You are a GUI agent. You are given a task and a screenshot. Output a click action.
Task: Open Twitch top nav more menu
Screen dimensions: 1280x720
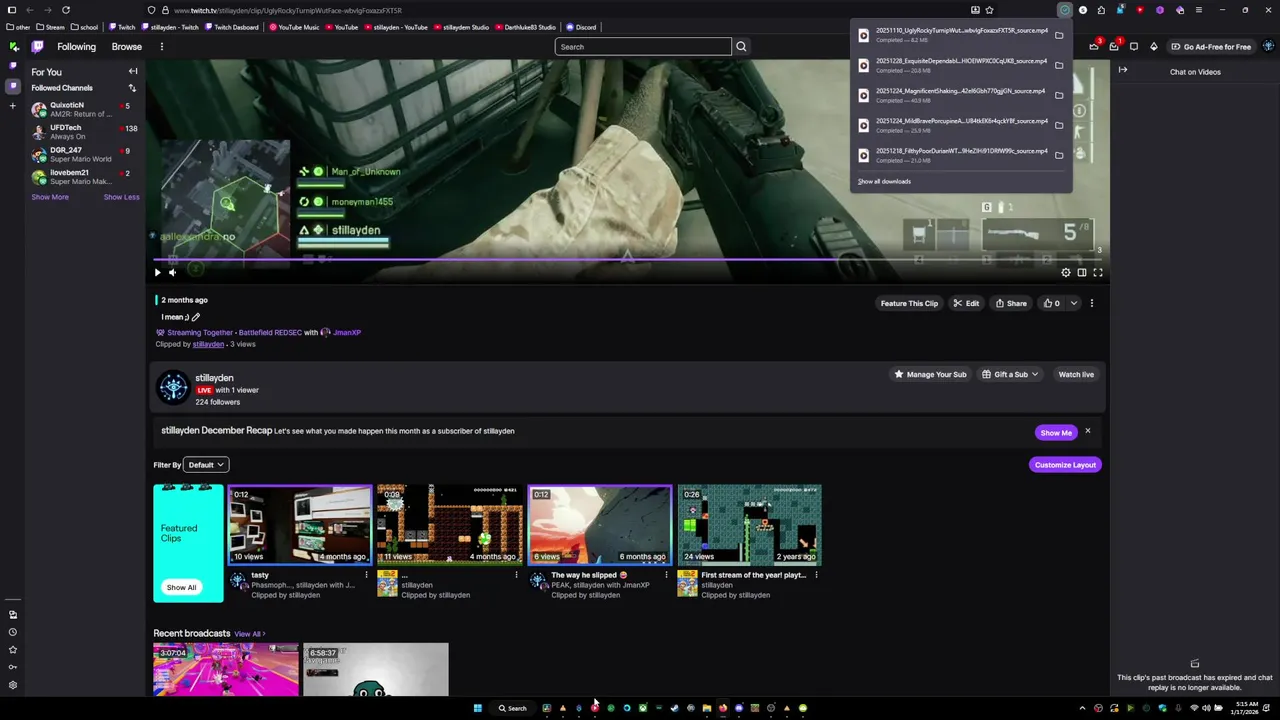click(161, 47)
